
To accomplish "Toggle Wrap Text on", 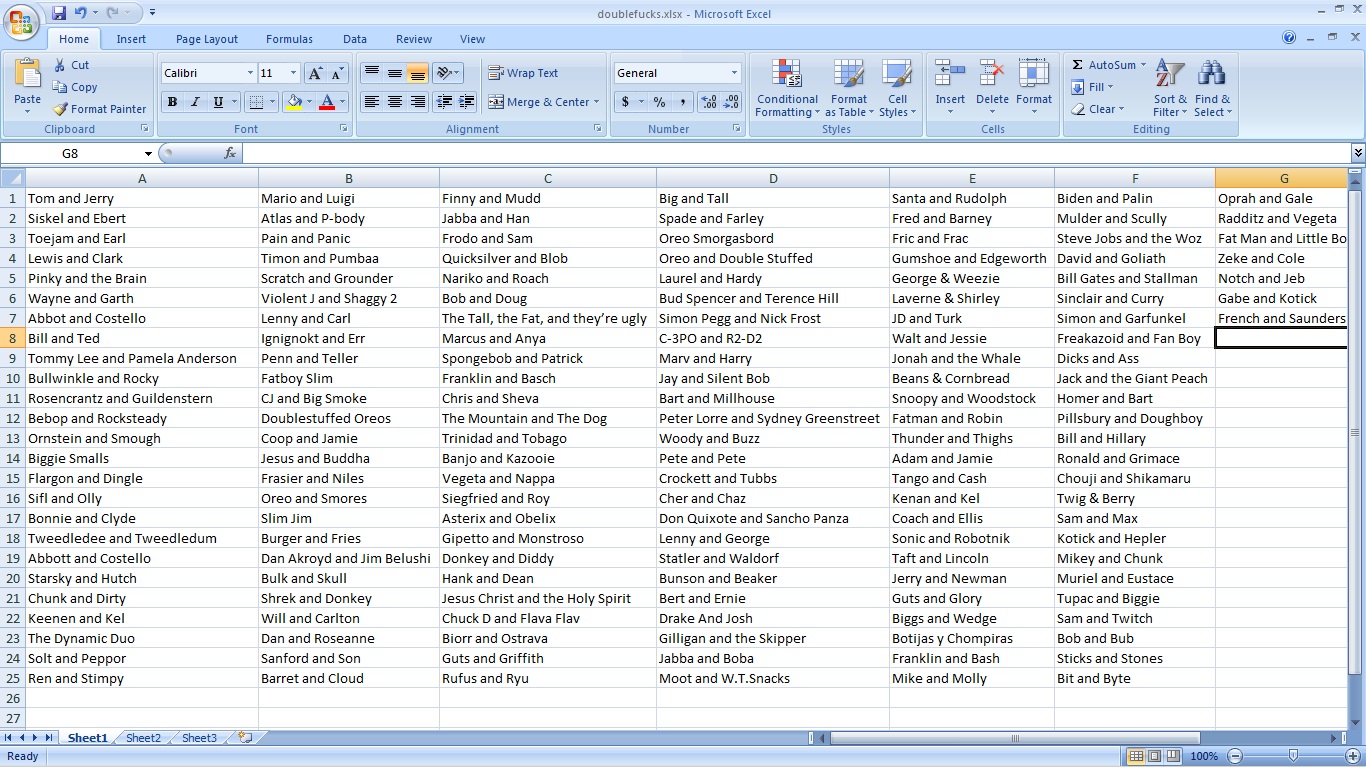I will 523,73.
